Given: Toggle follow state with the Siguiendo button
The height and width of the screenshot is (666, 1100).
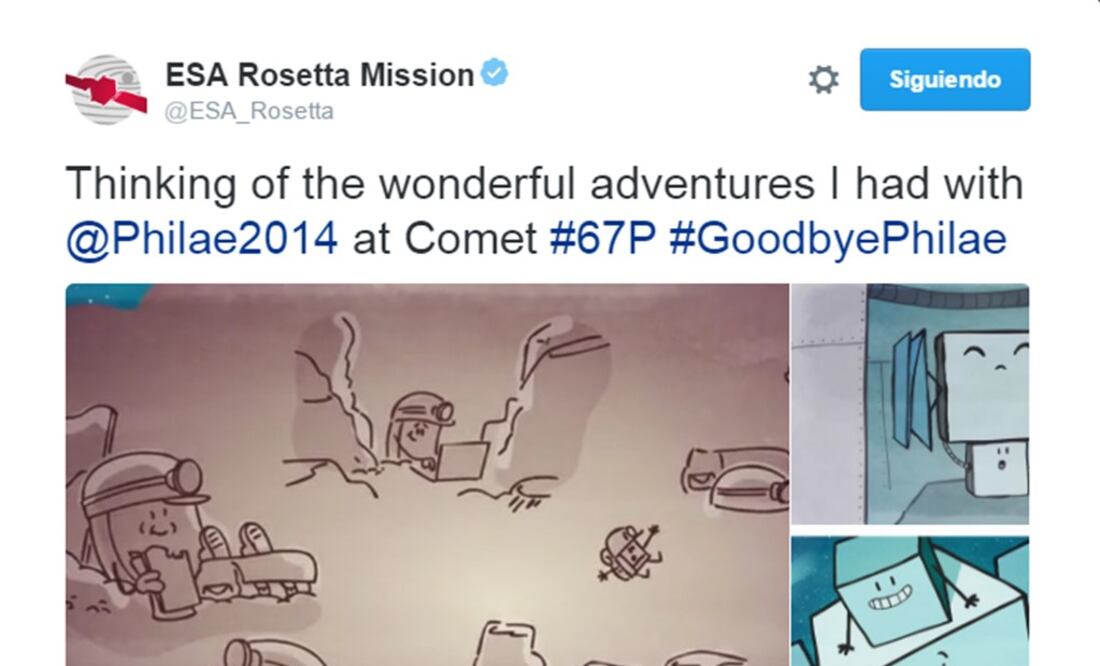Looking at the screenshot, I should [944, 80].
